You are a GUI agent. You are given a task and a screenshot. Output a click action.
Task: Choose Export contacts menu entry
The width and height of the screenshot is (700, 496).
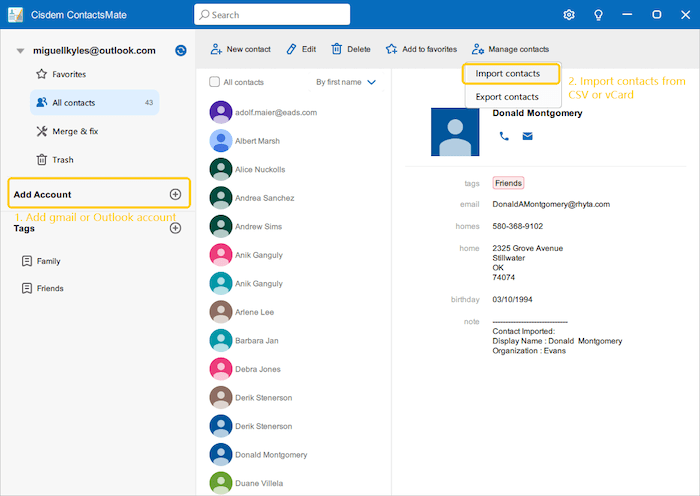point(507,97)
